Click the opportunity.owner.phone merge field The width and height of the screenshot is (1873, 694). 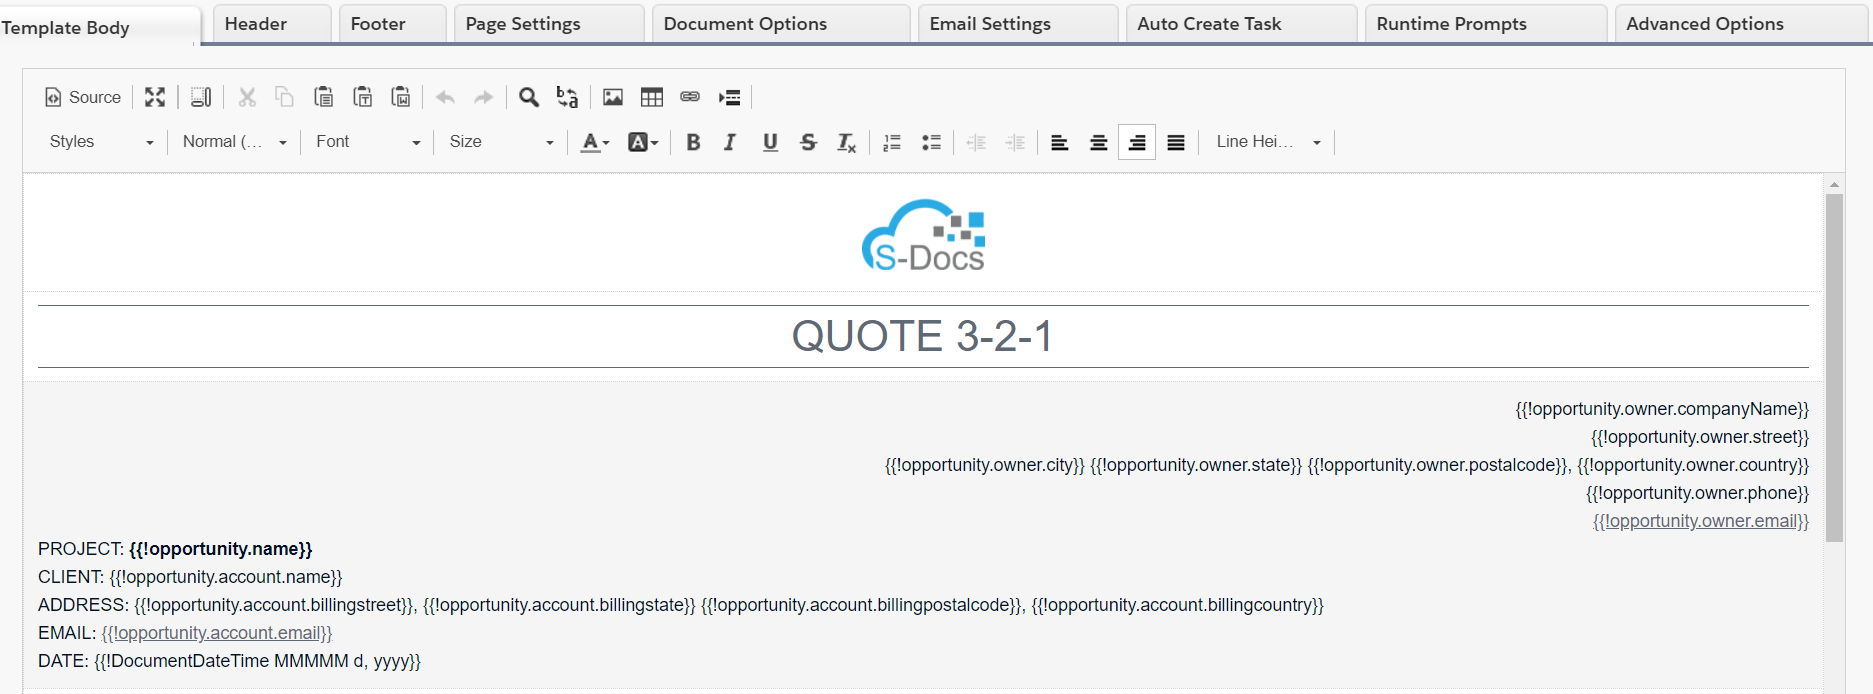click(x=1697, y=493)
